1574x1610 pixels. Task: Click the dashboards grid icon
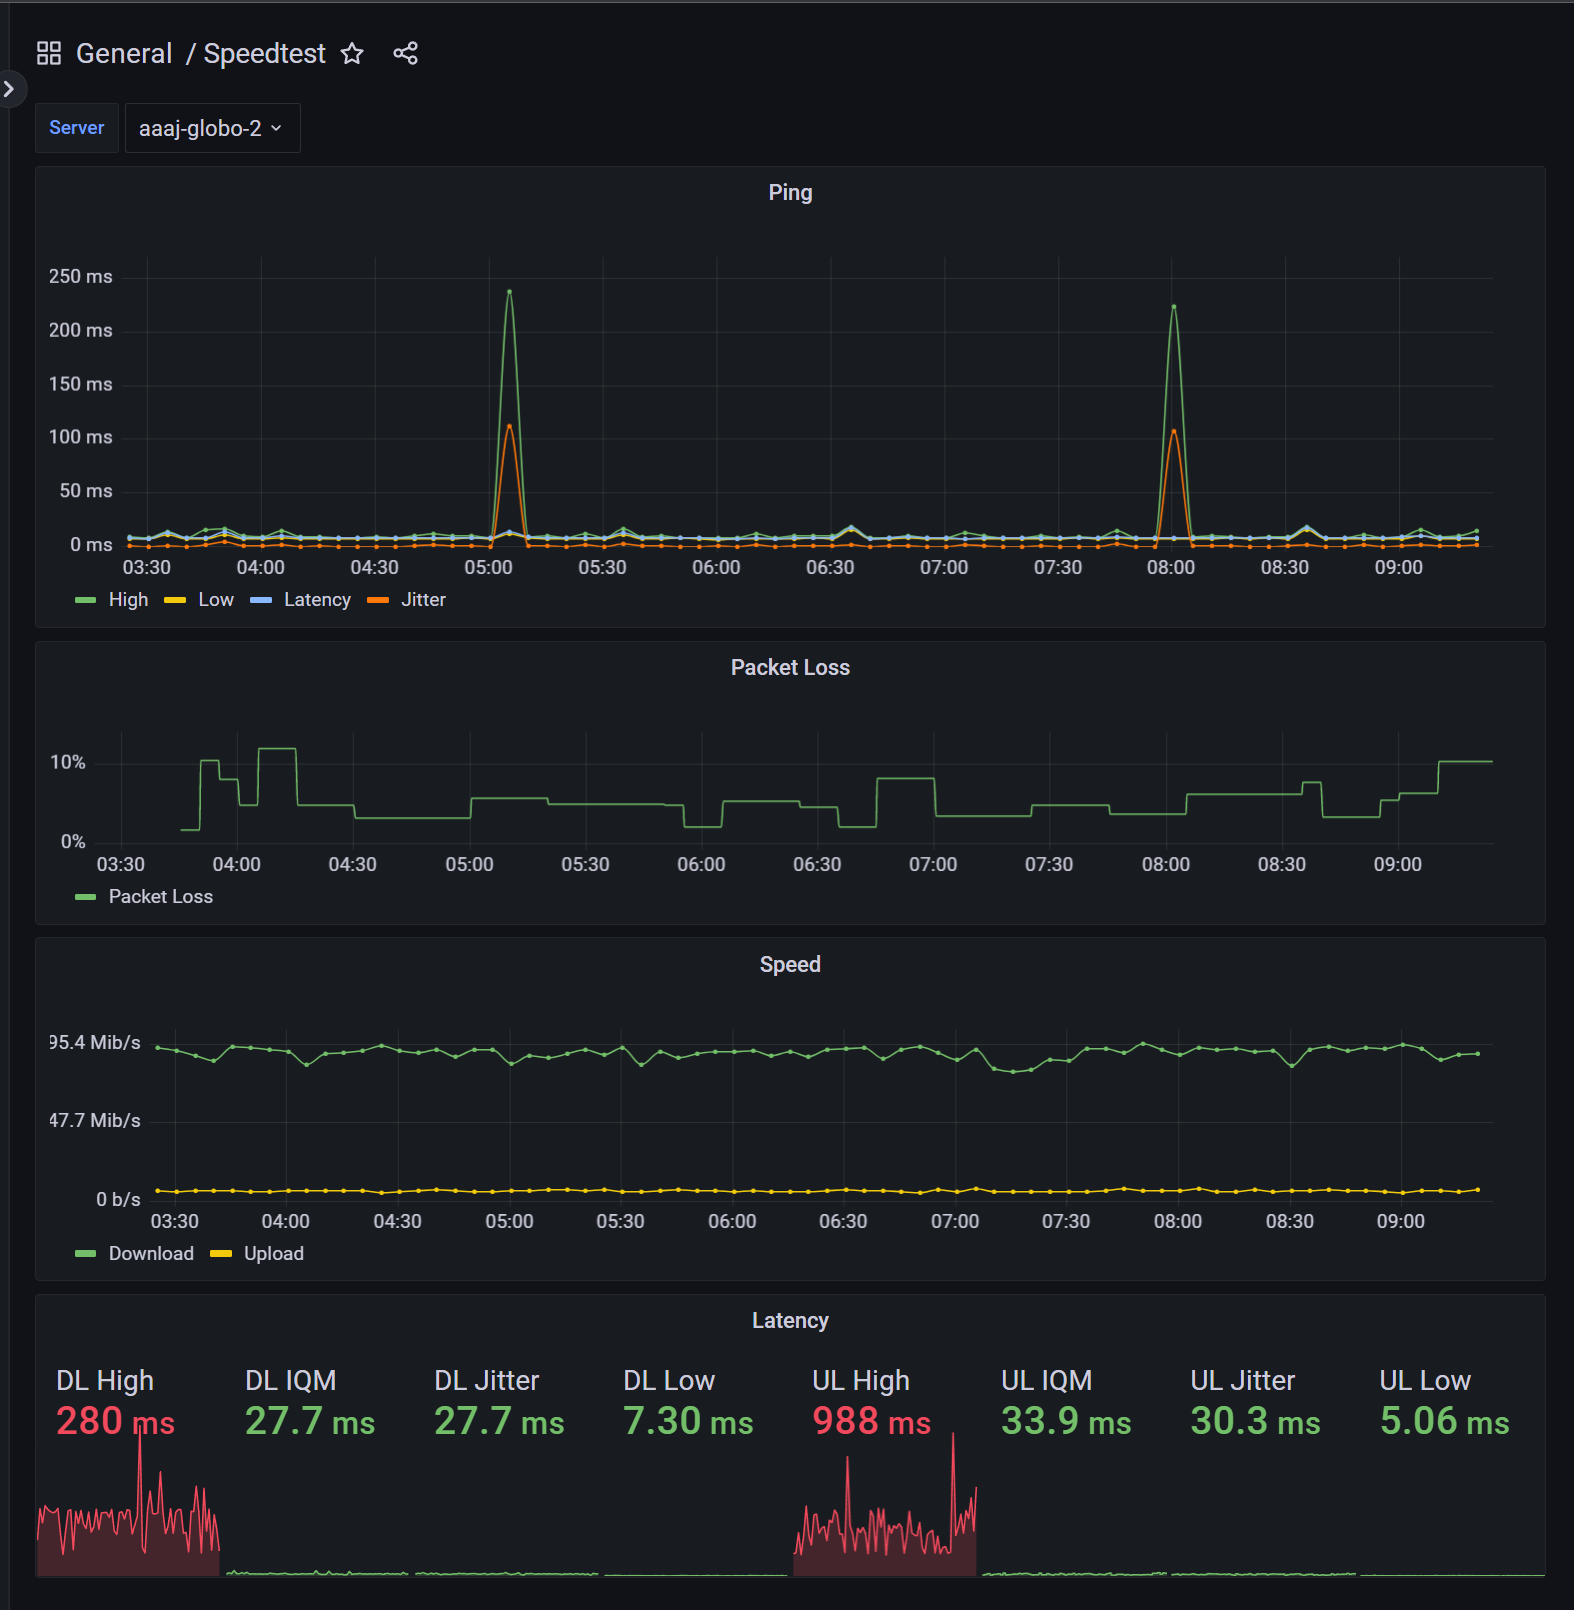point(49,53)
